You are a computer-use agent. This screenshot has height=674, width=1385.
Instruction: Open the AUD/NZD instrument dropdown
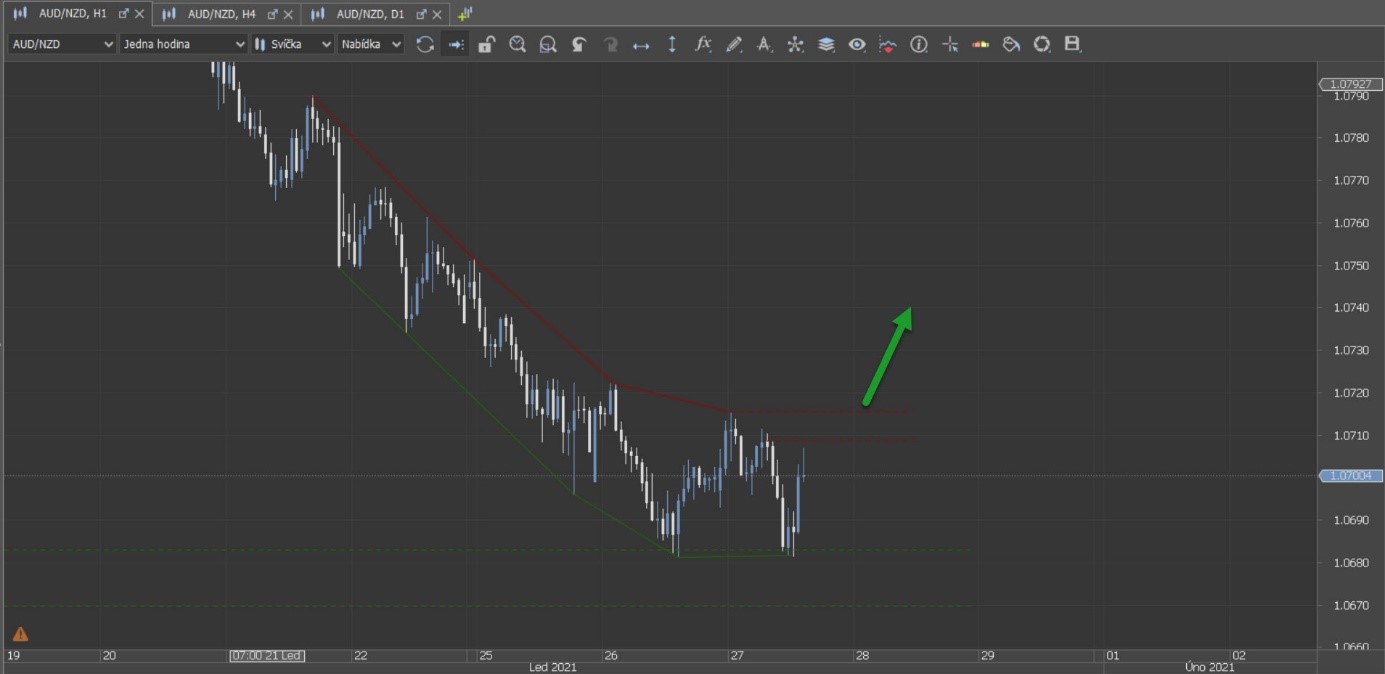(x=62, y=44)
